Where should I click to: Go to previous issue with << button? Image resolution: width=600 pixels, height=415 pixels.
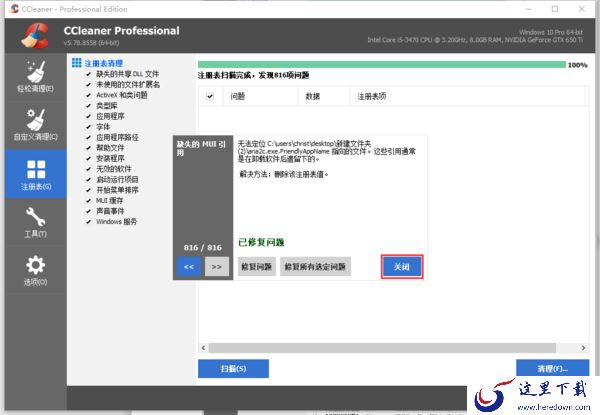coord(189,267)
